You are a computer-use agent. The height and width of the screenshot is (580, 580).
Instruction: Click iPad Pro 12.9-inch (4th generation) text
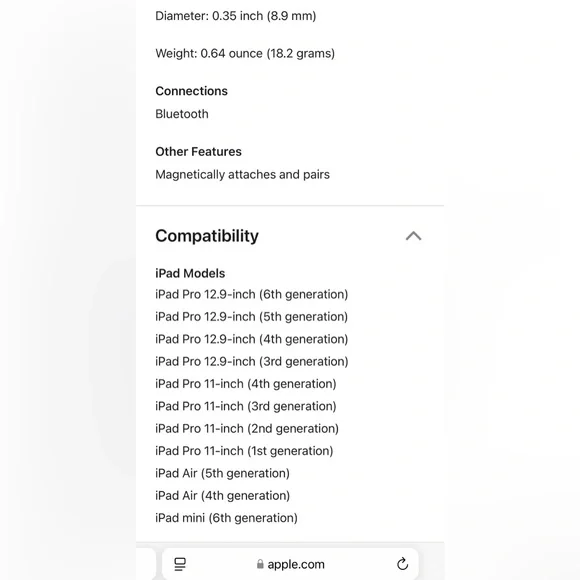(x=252, y=339)
